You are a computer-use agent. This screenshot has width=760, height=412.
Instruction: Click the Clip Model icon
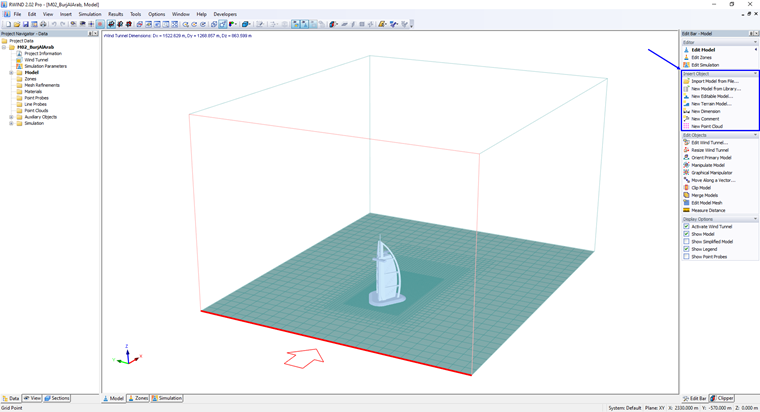686,188
